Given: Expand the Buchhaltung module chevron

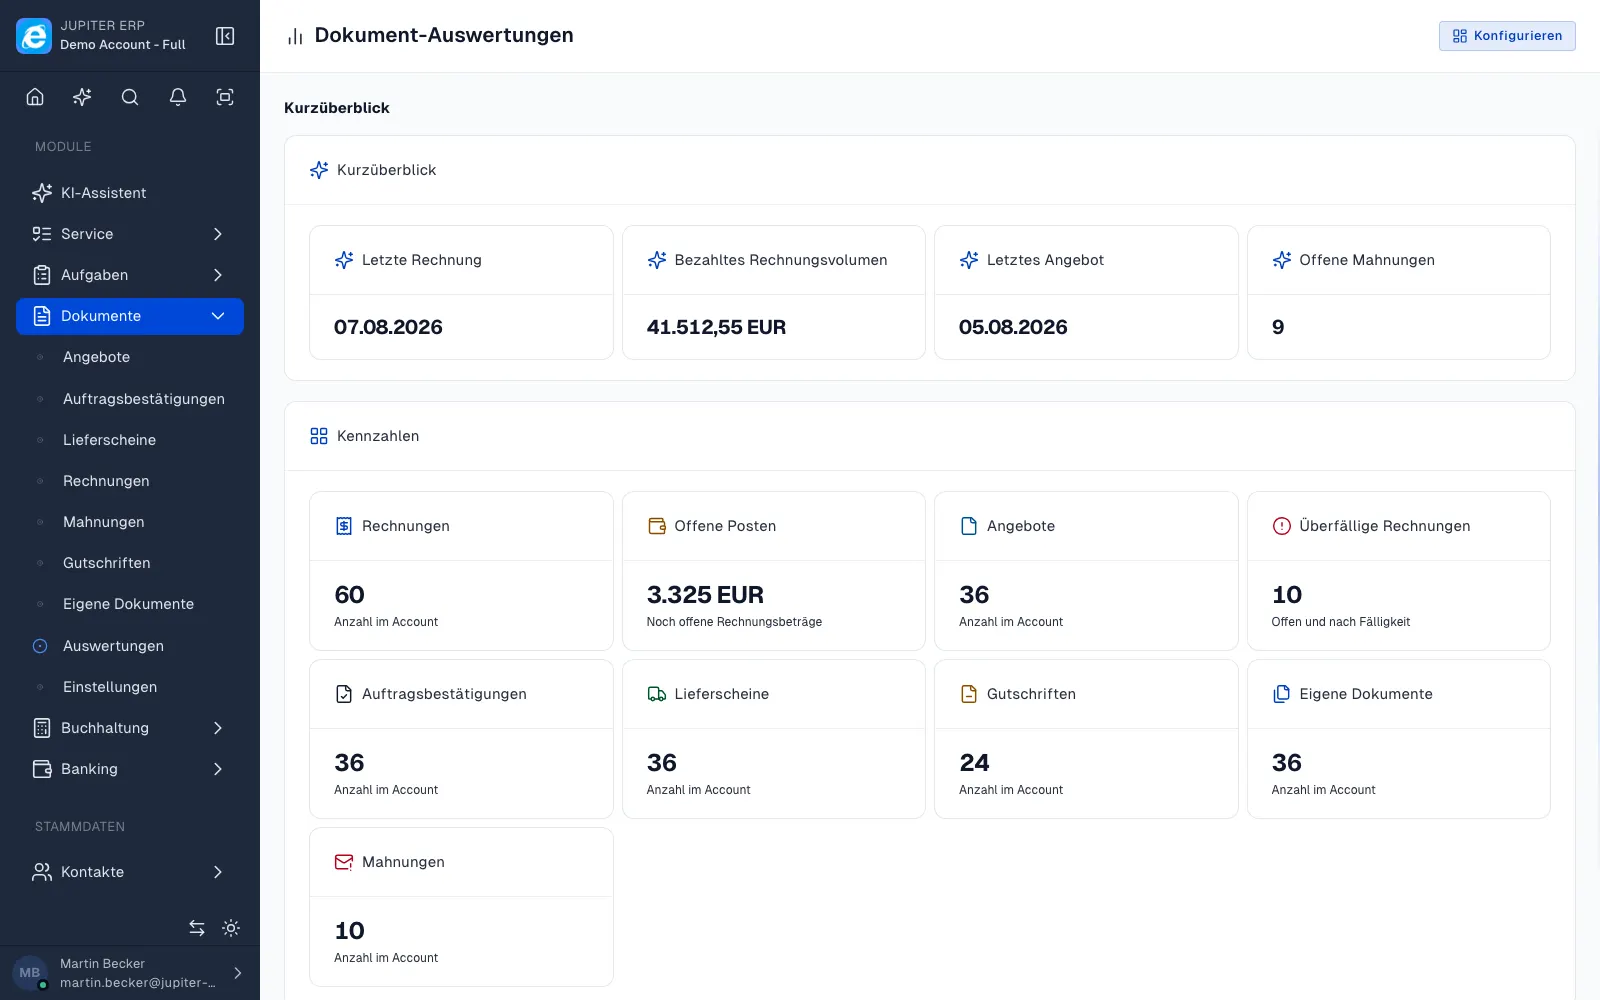Looking at the screenshot, I should coord(218,728).
